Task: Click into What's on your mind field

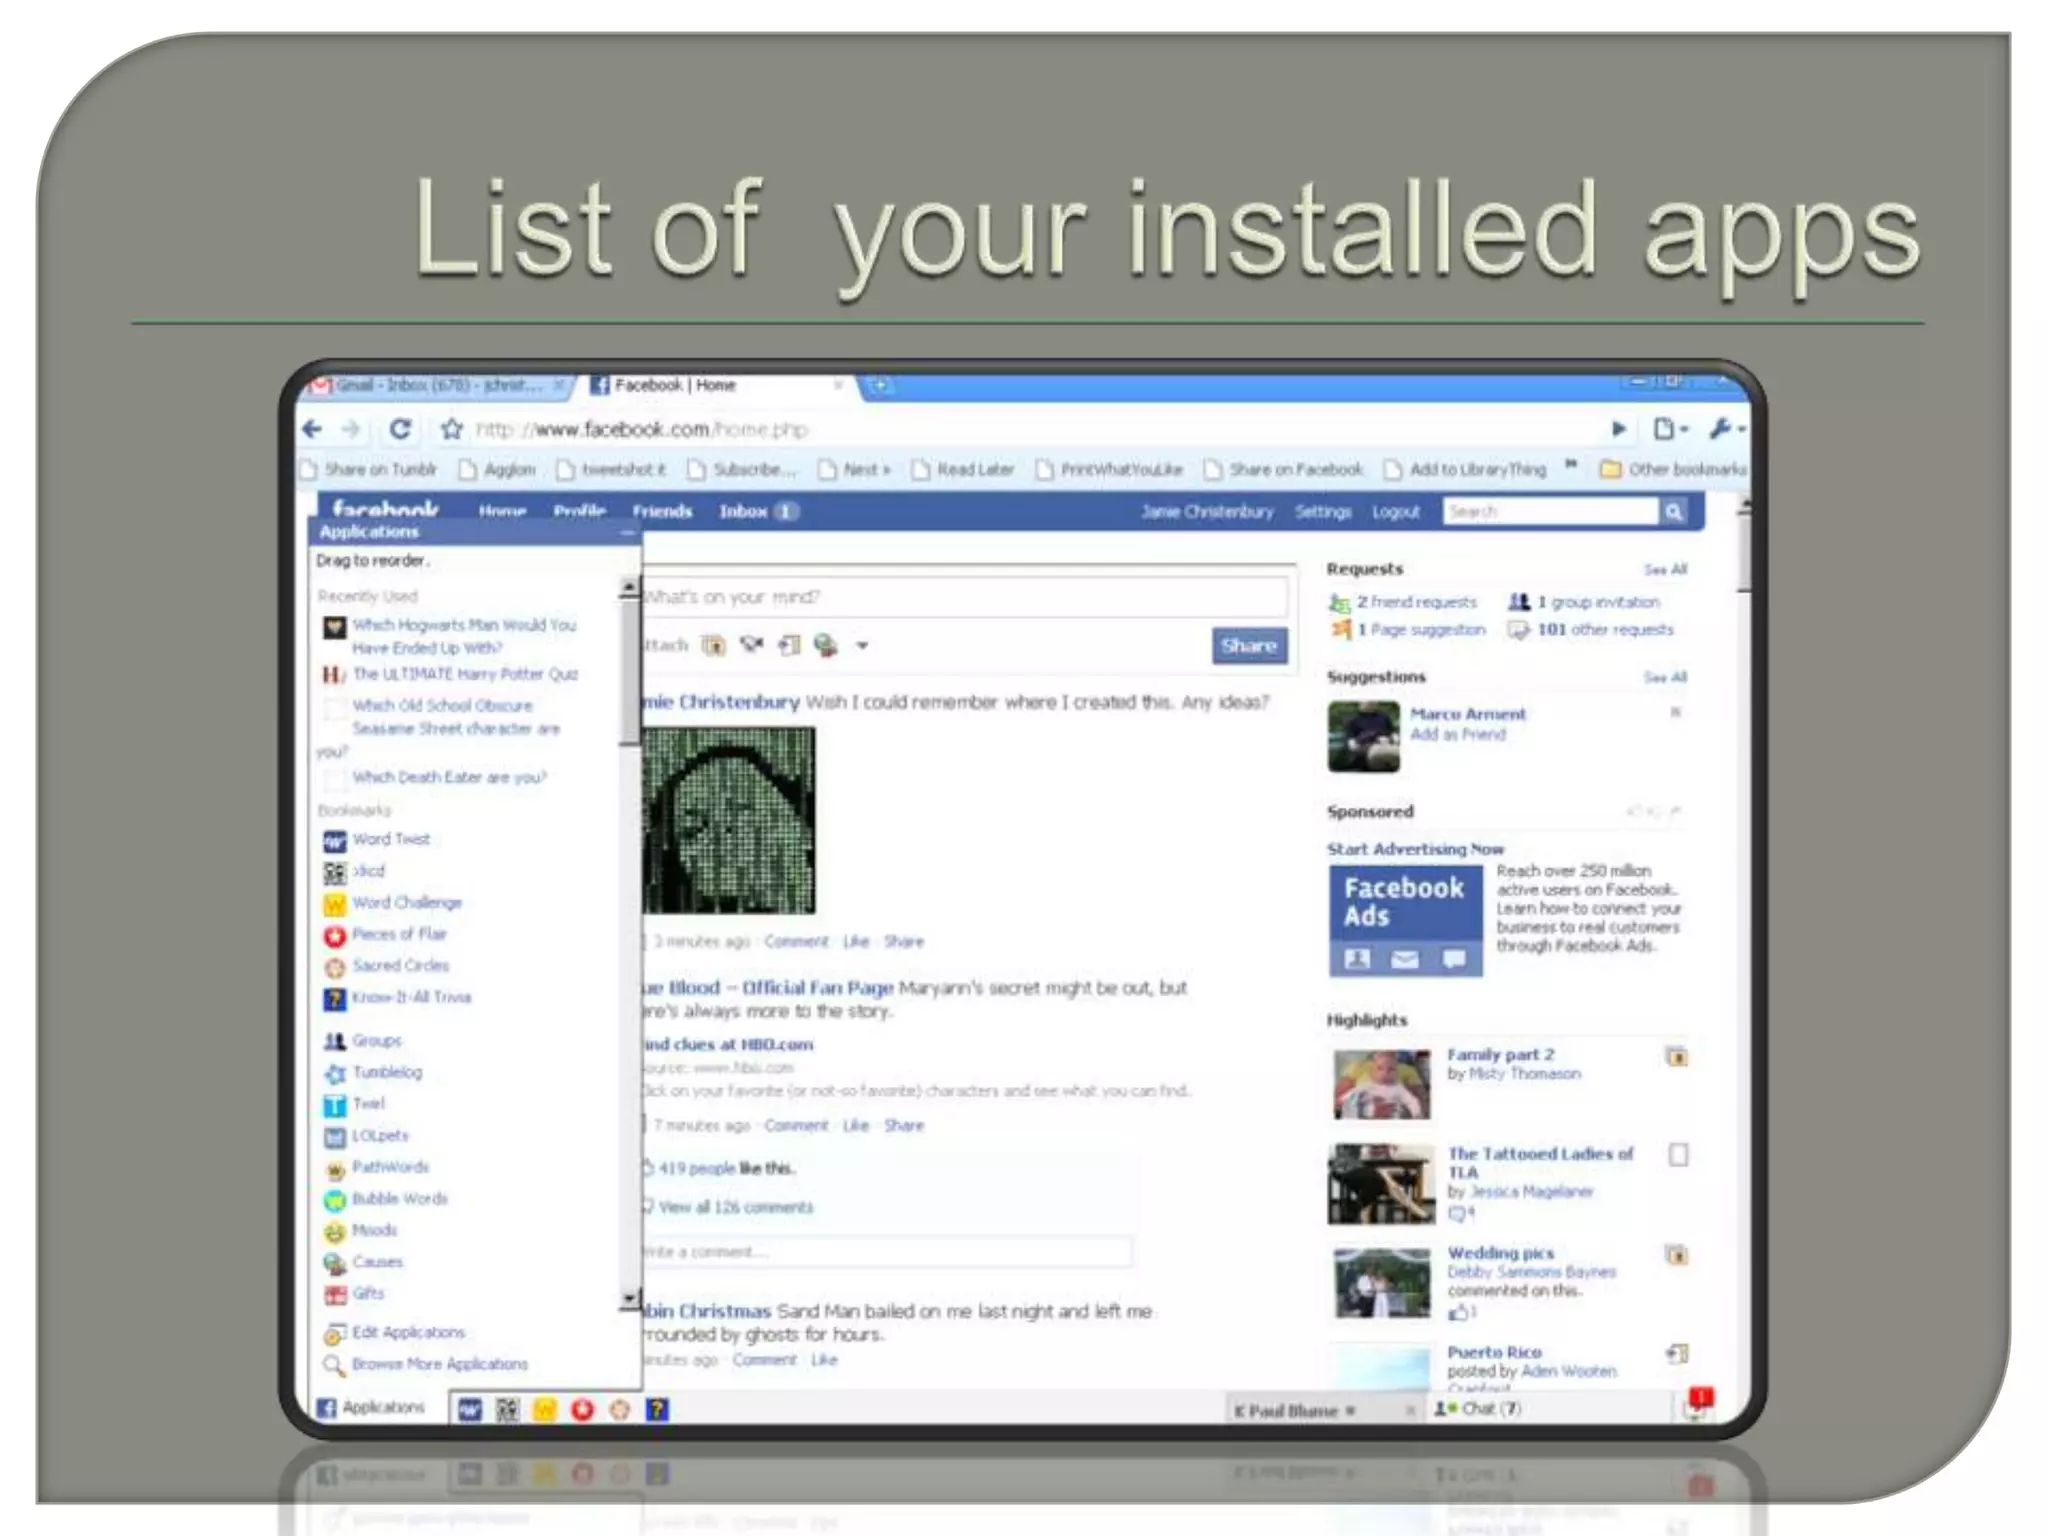Action: pyautogui.click(x=965, y=597)
